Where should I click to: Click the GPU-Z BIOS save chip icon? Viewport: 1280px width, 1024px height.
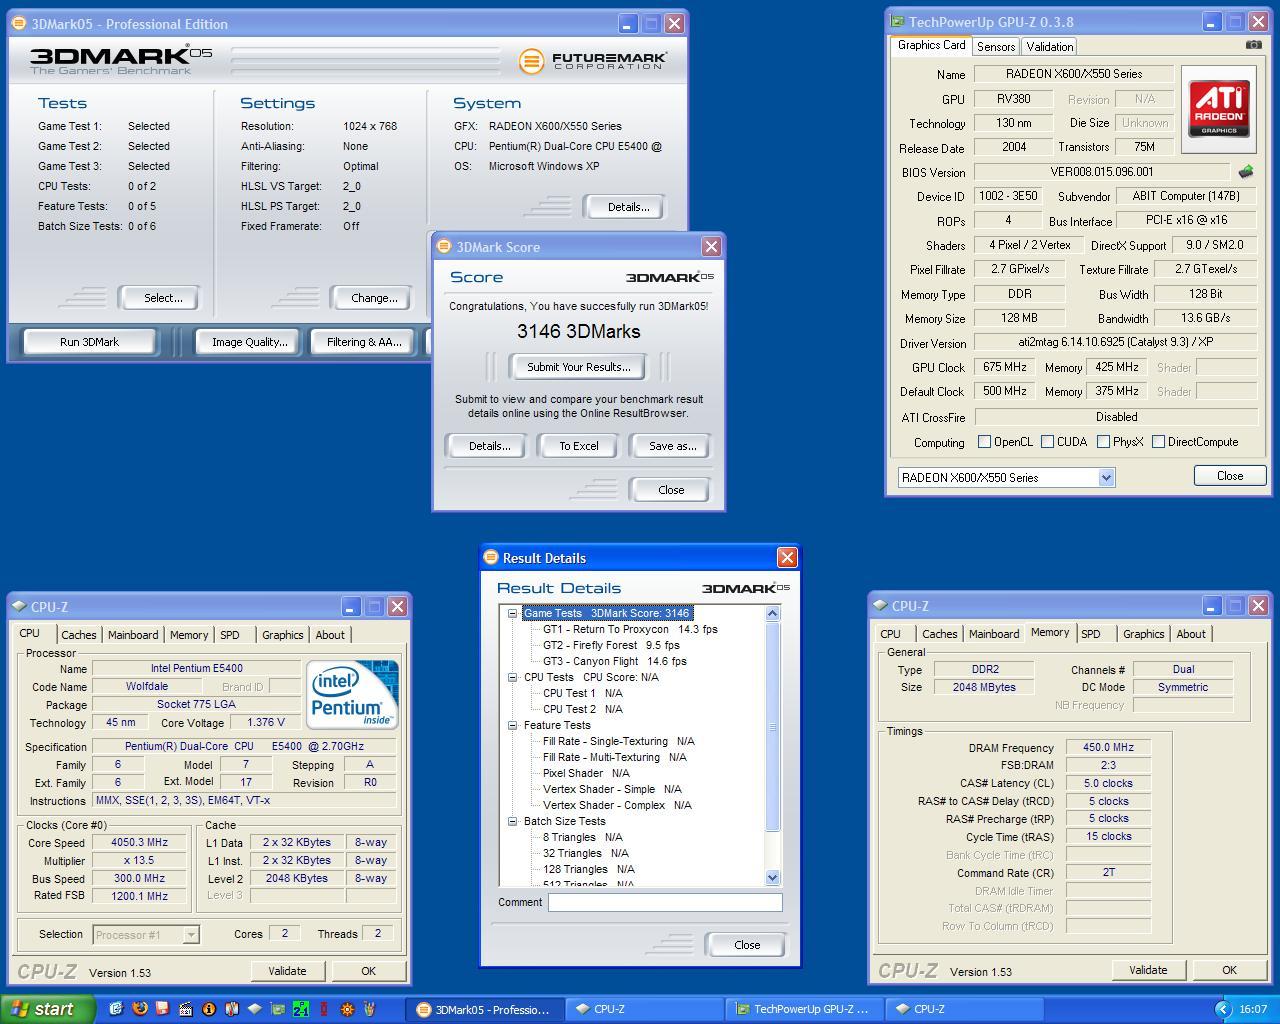(1246, 172)
